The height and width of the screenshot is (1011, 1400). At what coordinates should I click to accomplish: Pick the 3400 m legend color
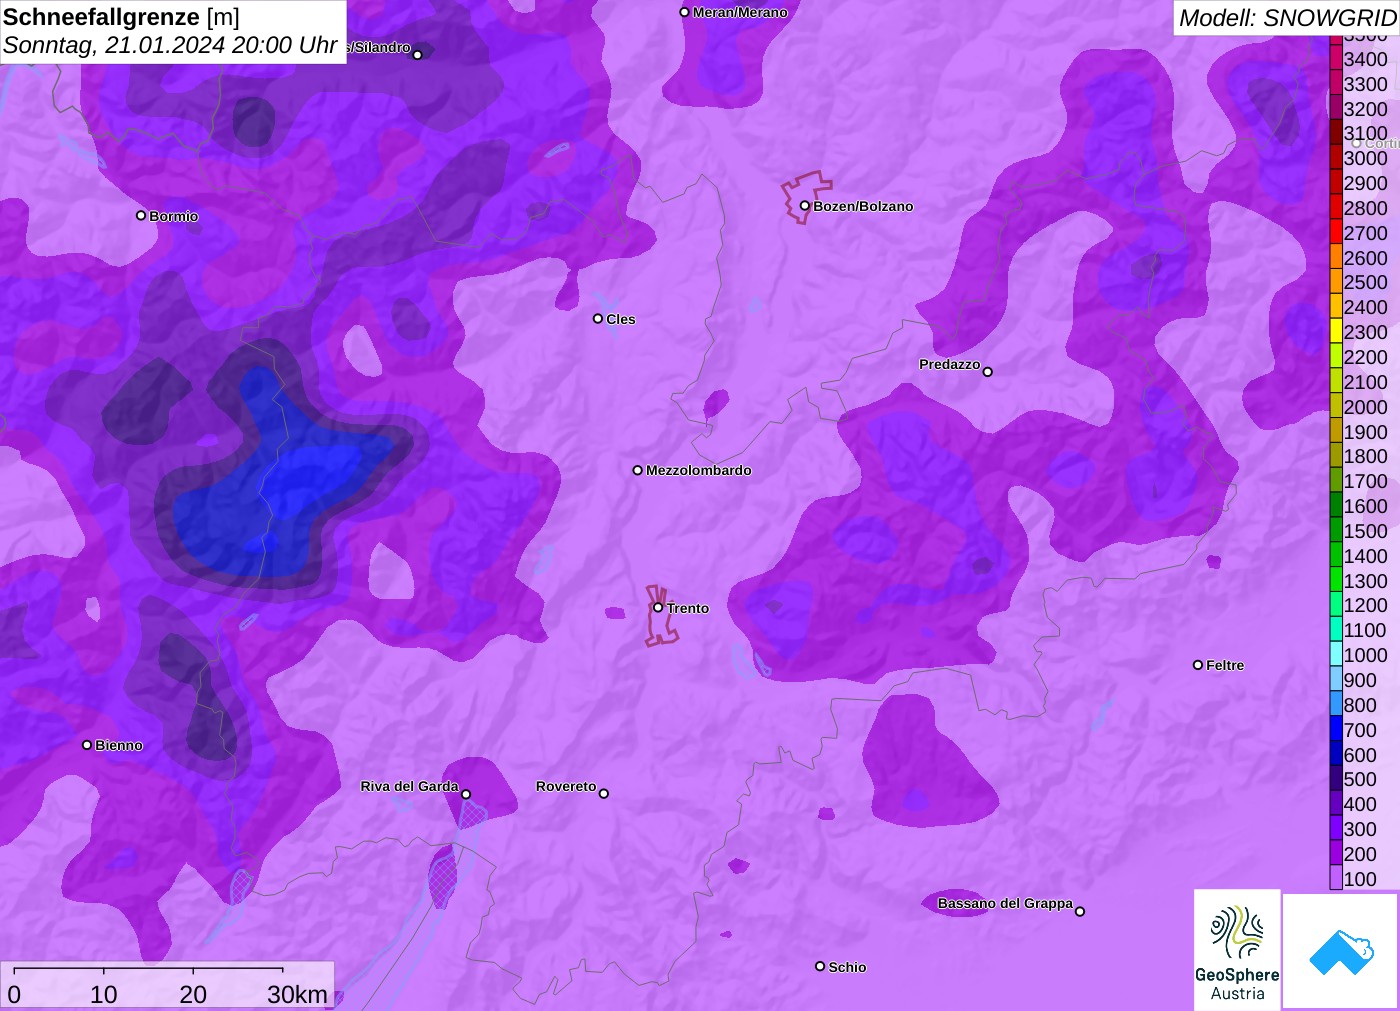point(1336,59)
